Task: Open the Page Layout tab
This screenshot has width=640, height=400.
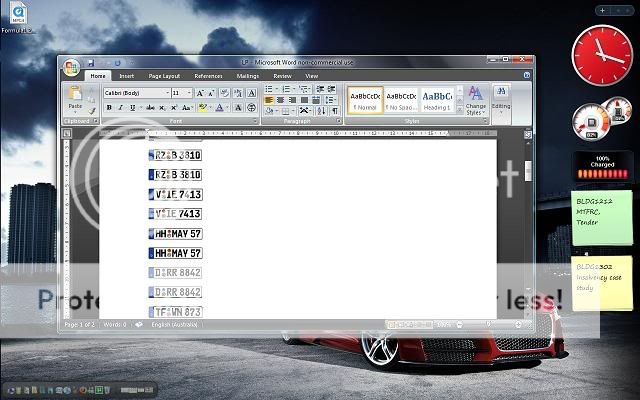Action: (x=164, y=76)
